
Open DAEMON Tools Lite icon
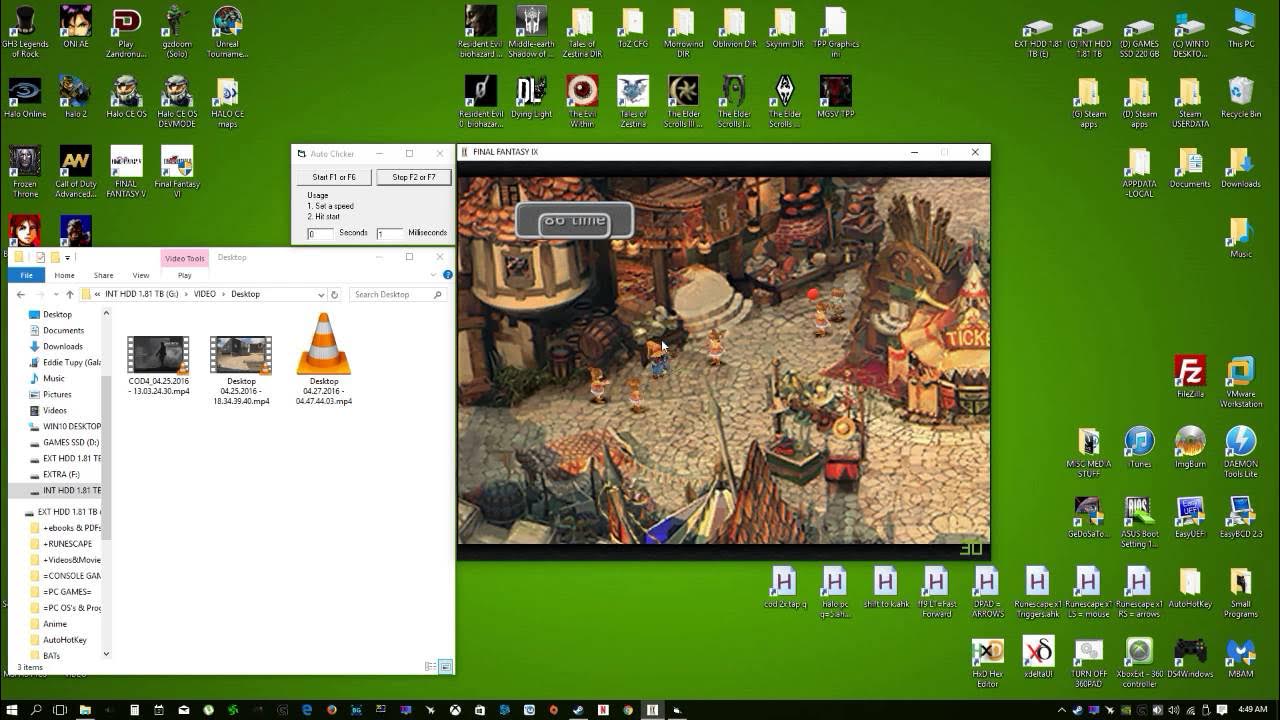(x=1241, y=452)
